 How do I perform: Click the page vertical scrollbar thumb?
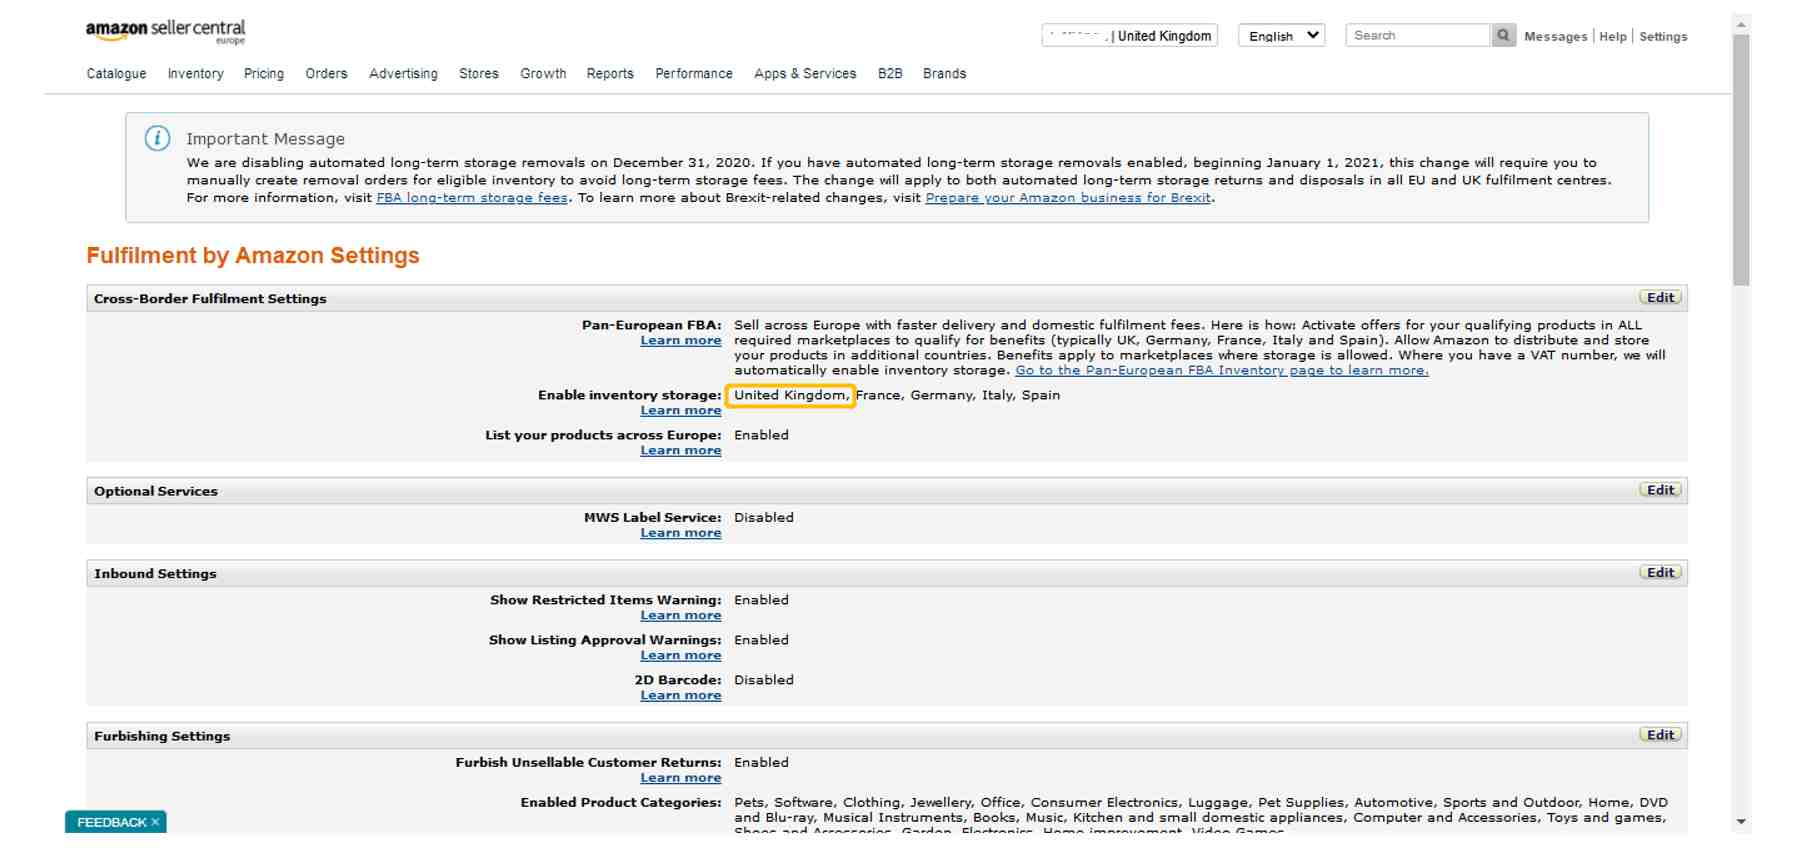1741,160
